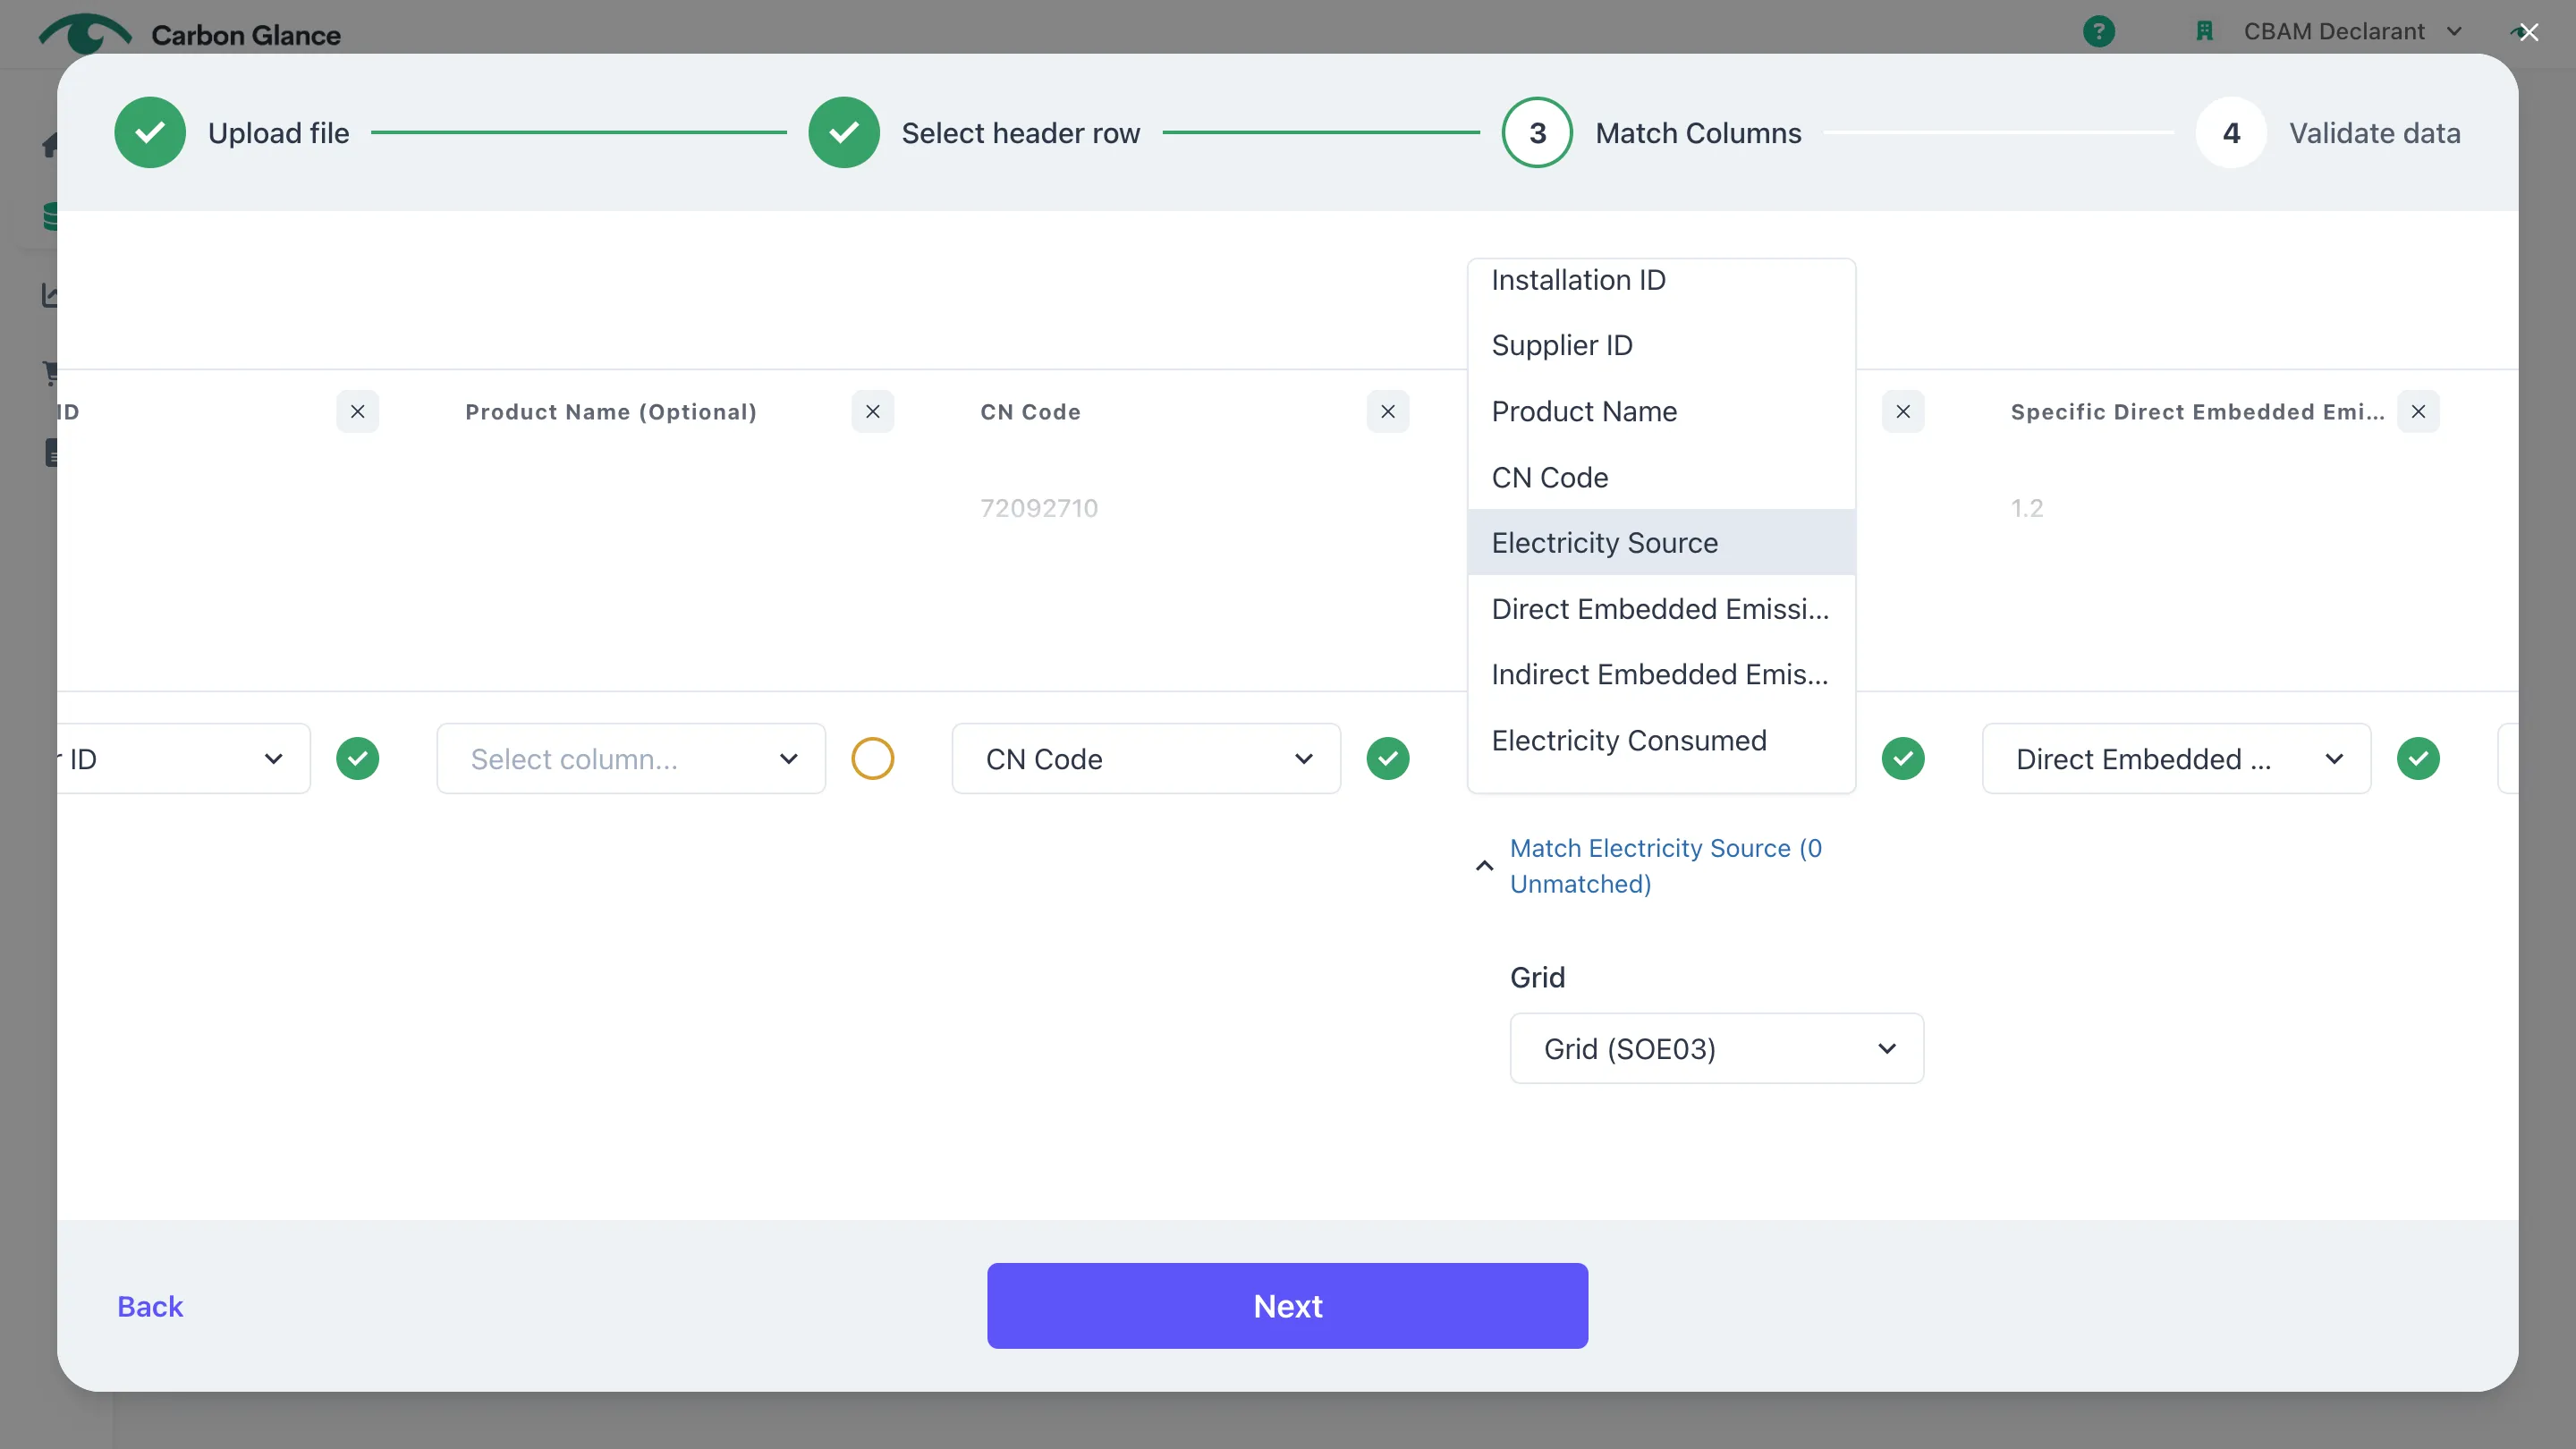
Task: Click green check next to CN Code dropdown
Action: coord(1388,759)
